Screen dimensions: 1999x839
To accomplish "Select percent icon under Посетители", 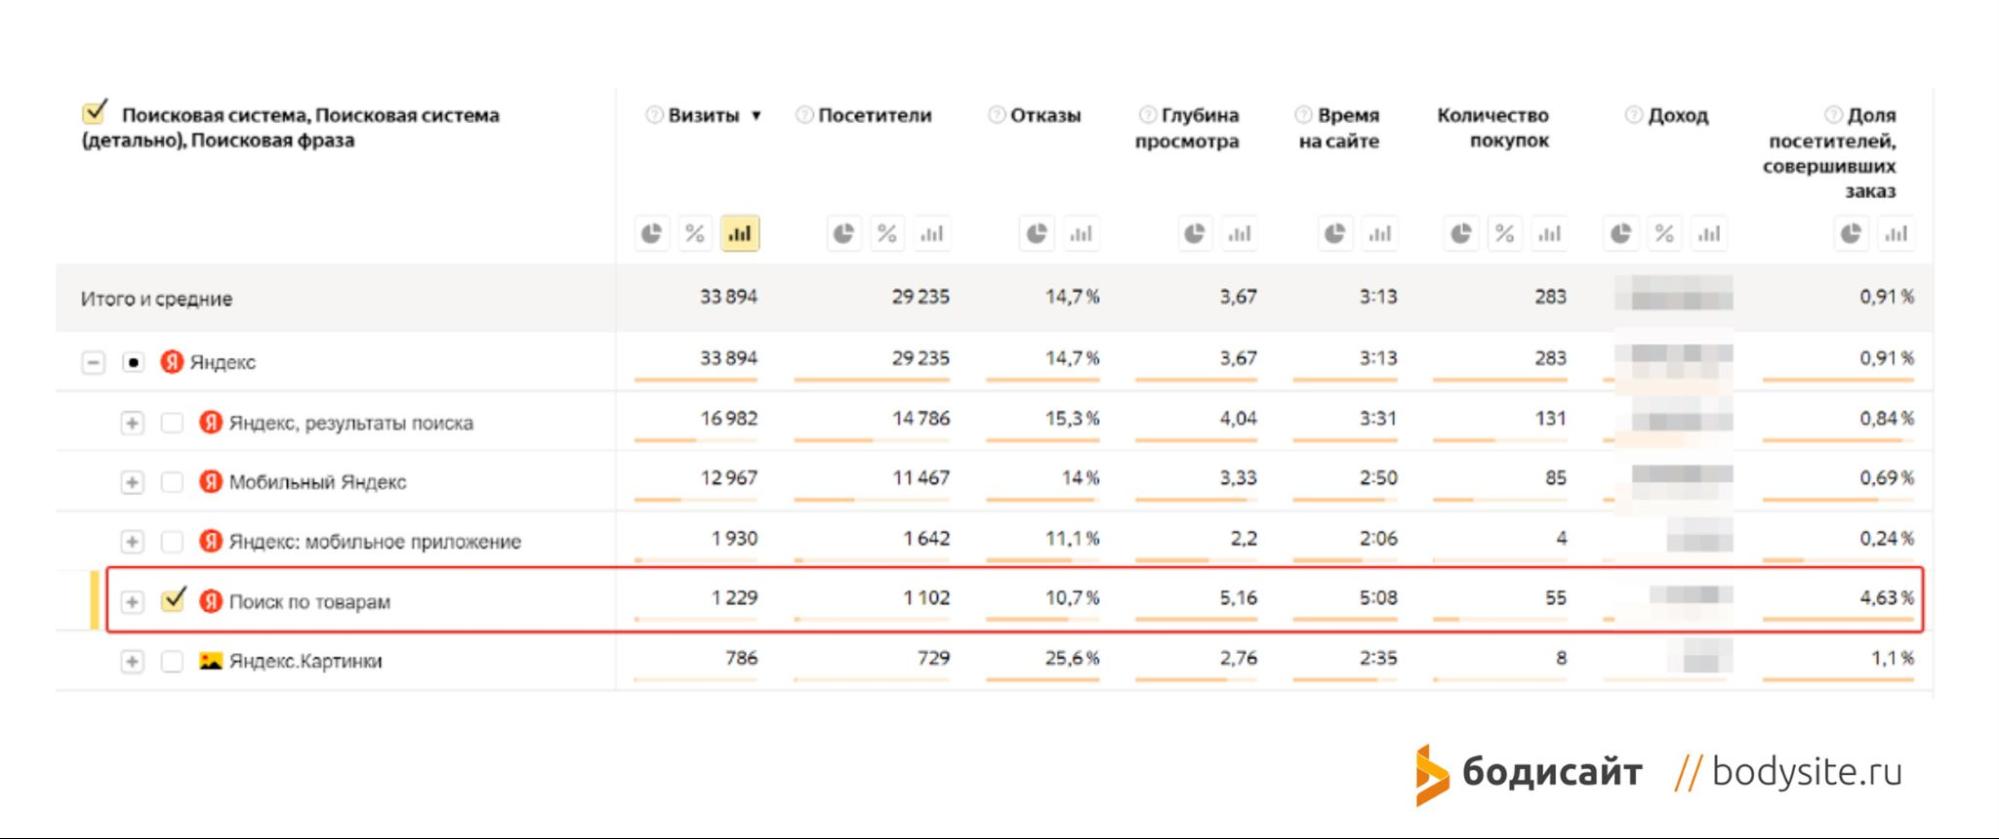I will [x=887, y=234].
